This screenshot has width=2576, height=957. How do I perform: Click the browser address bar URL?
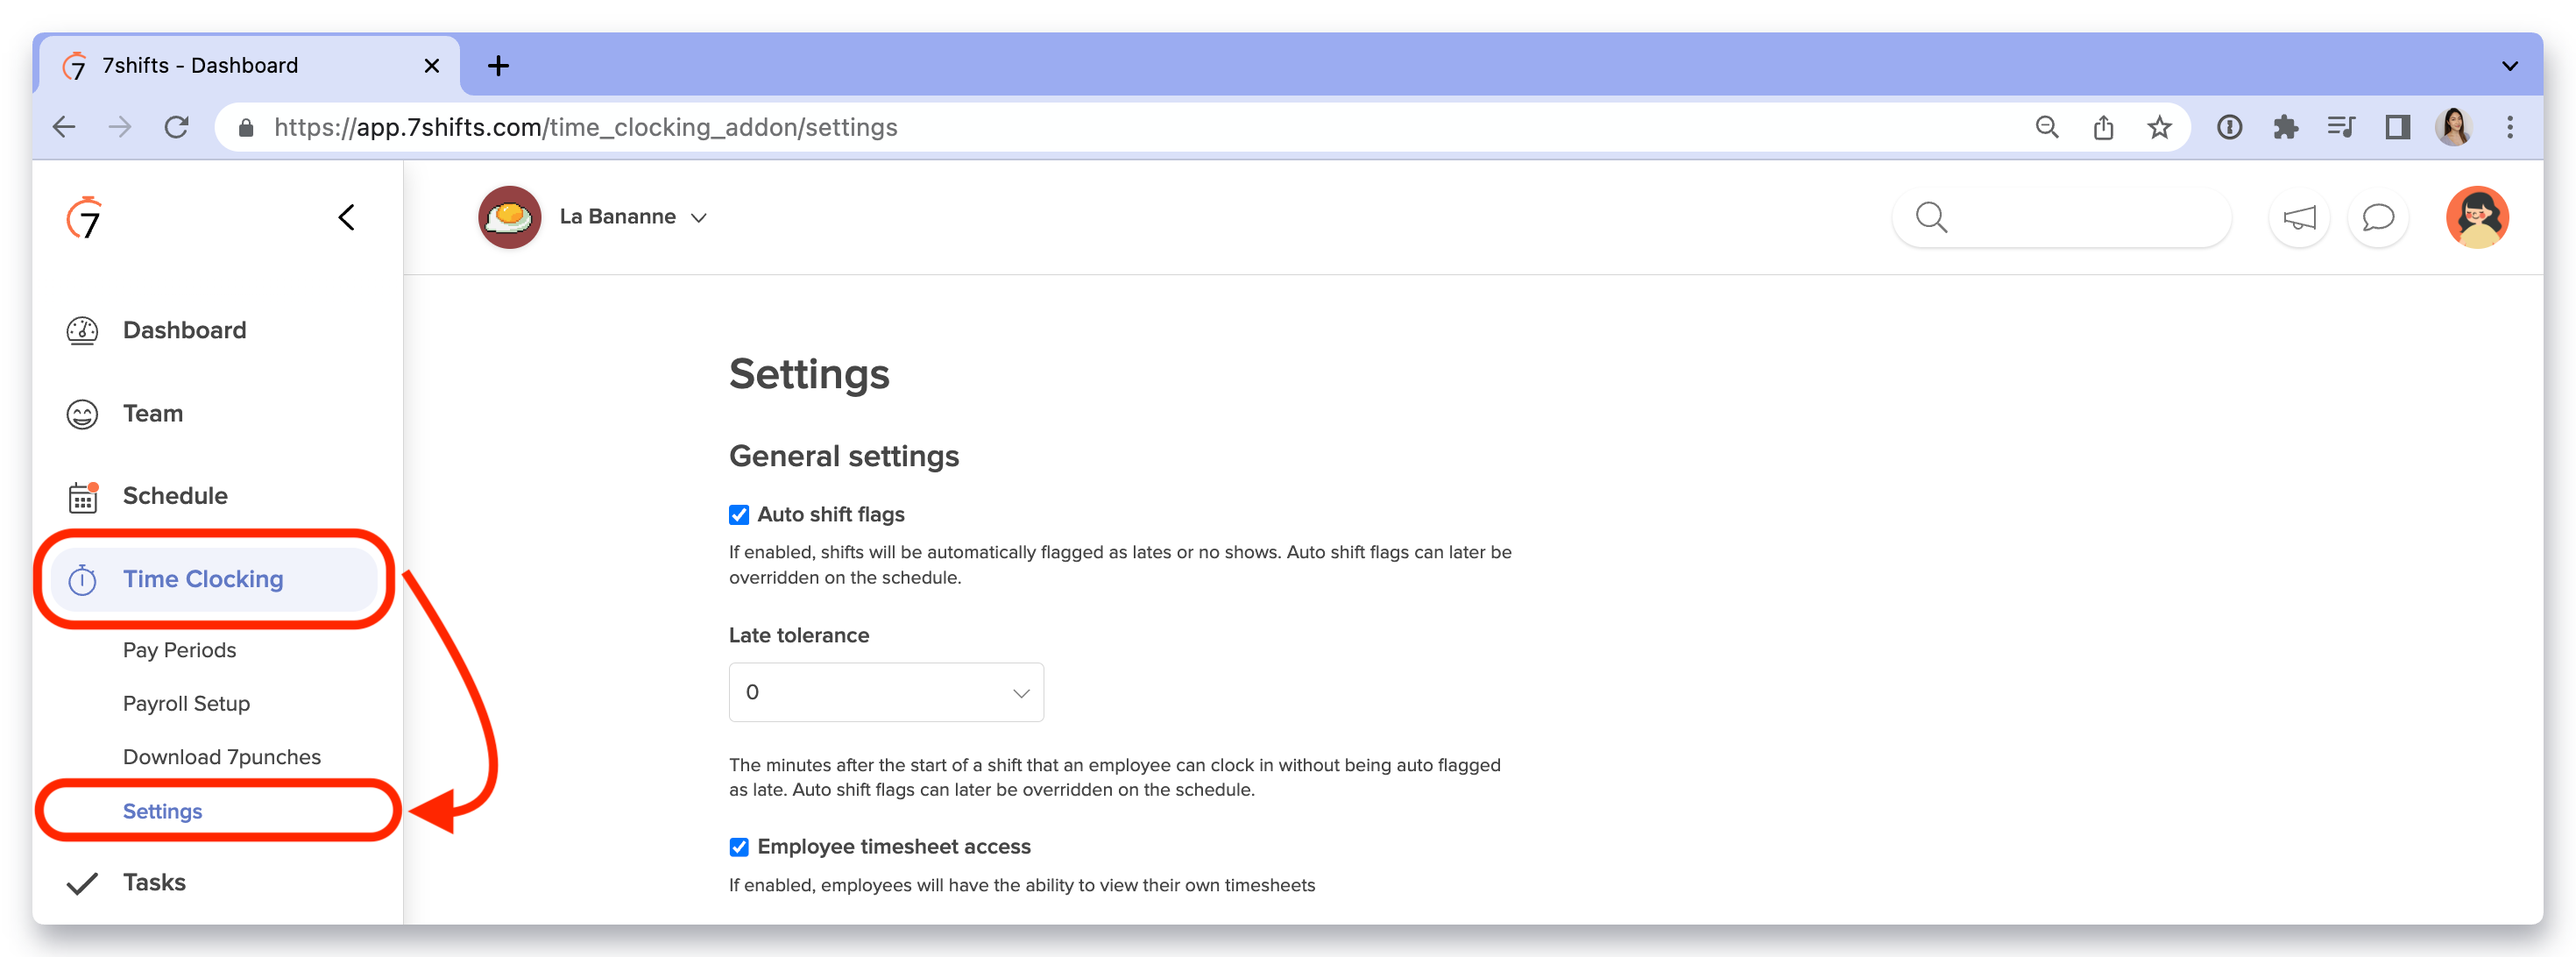(585, 127)
